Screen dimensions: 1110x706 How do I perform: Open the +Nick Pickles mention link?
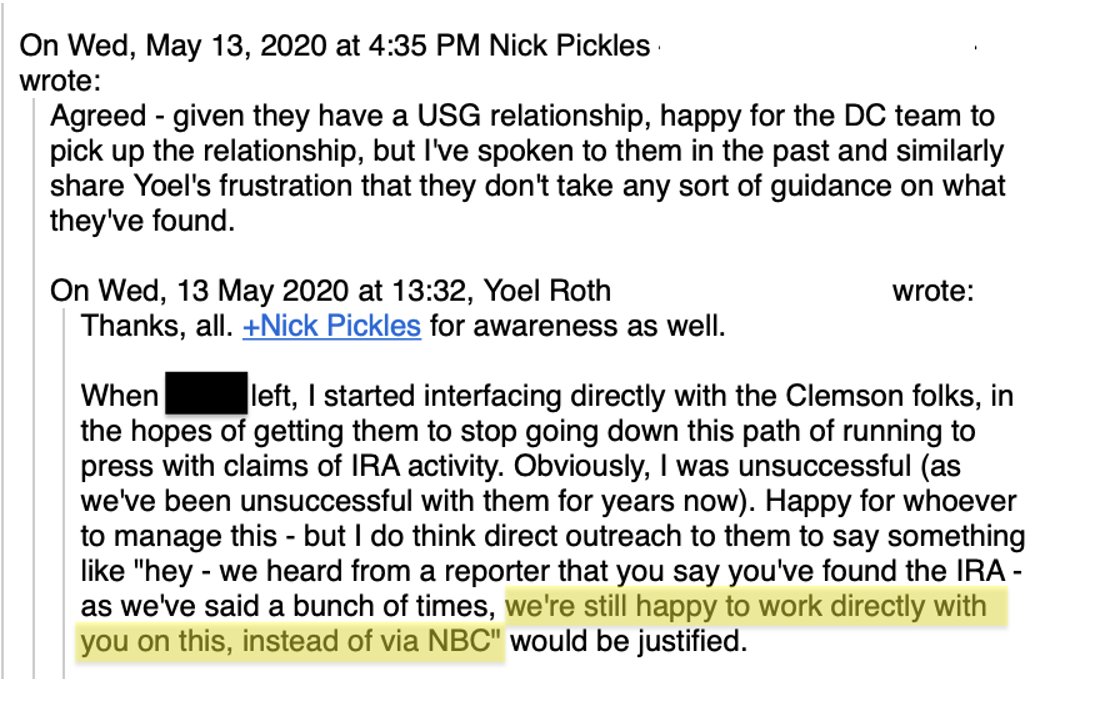[331, 327]
